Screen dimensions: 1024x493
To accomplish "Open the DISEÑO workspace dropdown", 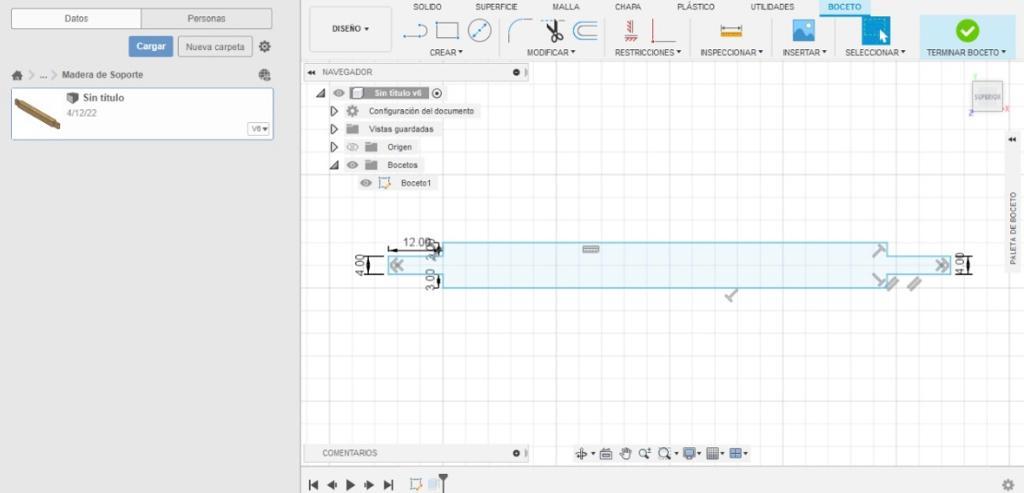I will pos(351,29).
